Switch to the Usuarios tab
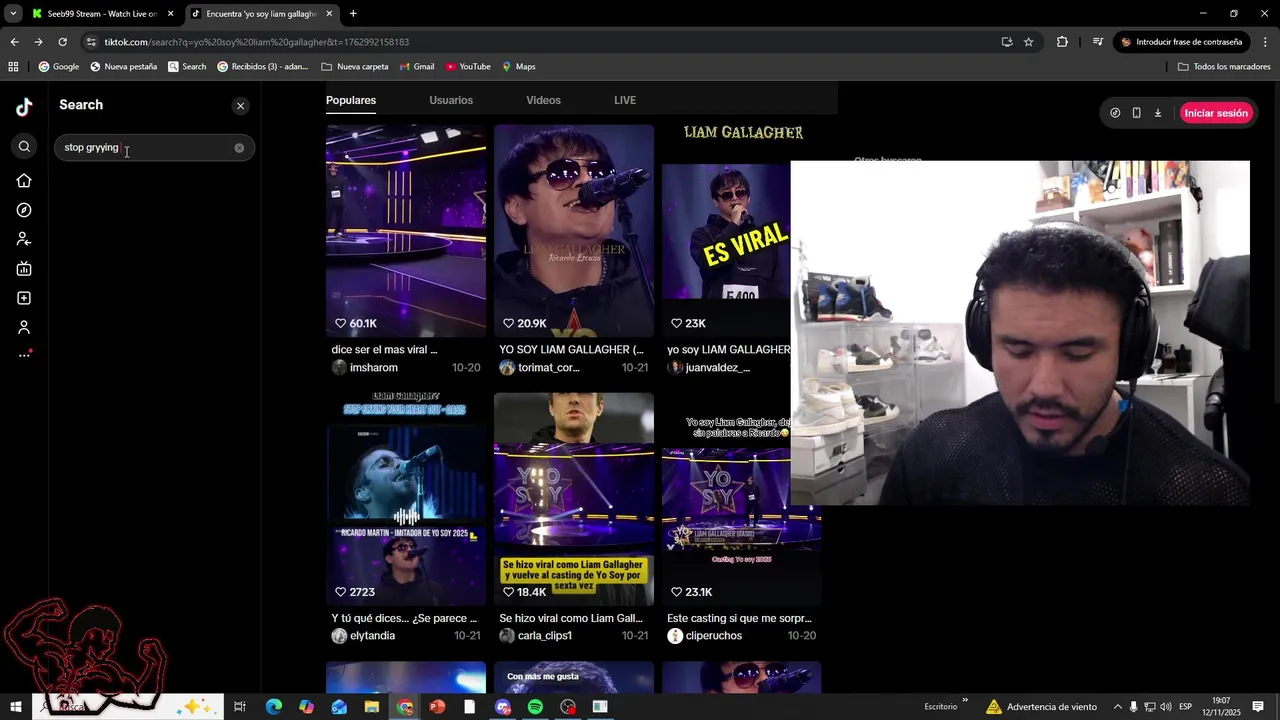The width and height of the screenshot is (1280, 720). click(451, 100)
